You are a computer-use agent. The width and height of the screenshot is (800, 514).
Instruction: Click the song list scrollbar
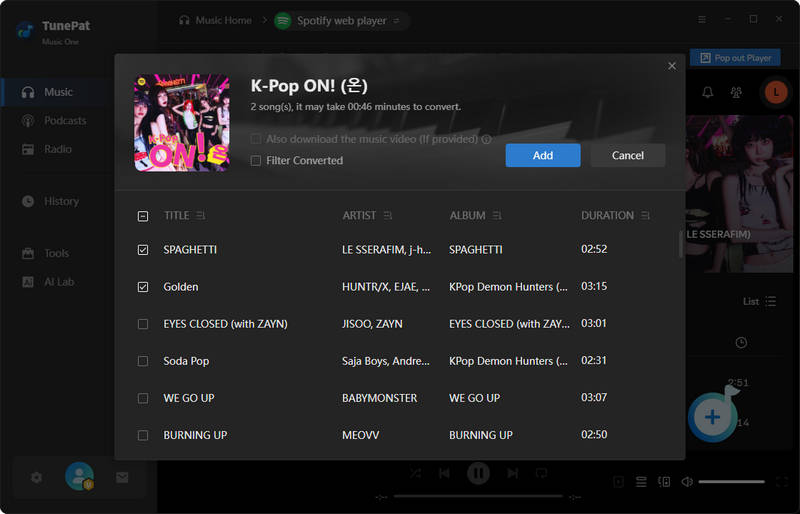coord(680,244)
